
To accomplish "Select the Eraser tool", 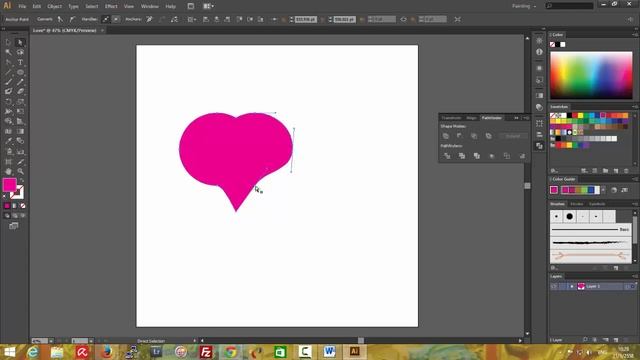I will [x=20, y=92].
